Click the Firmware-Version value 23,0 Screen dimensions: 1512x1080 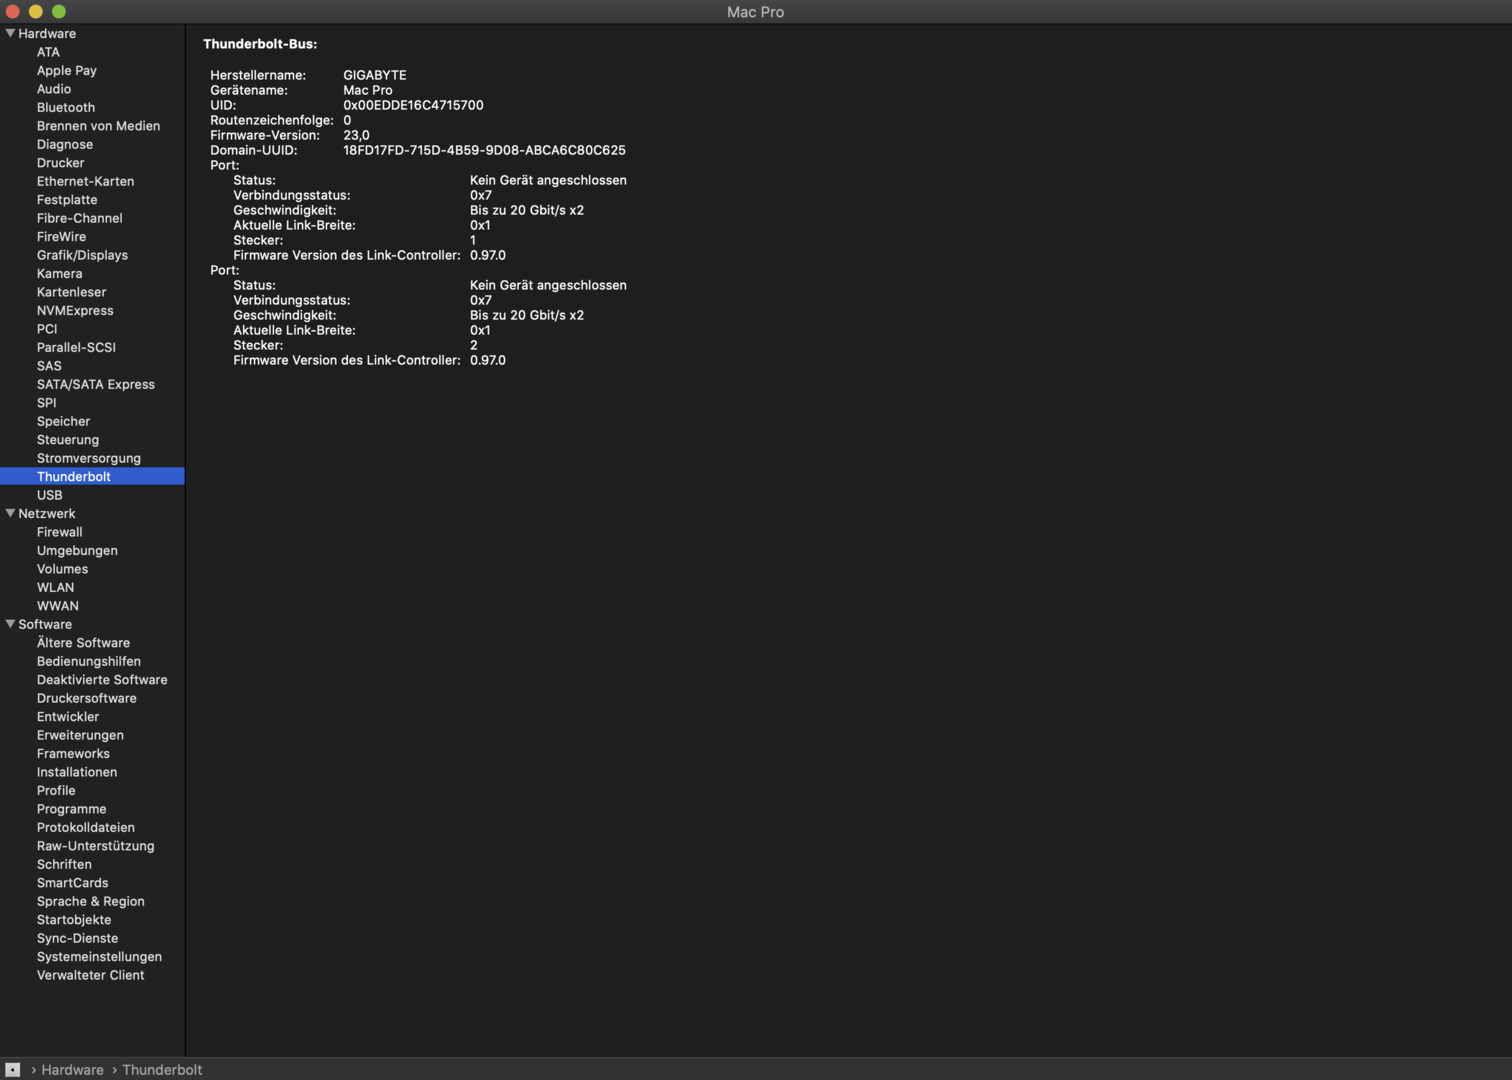(356, 135)
